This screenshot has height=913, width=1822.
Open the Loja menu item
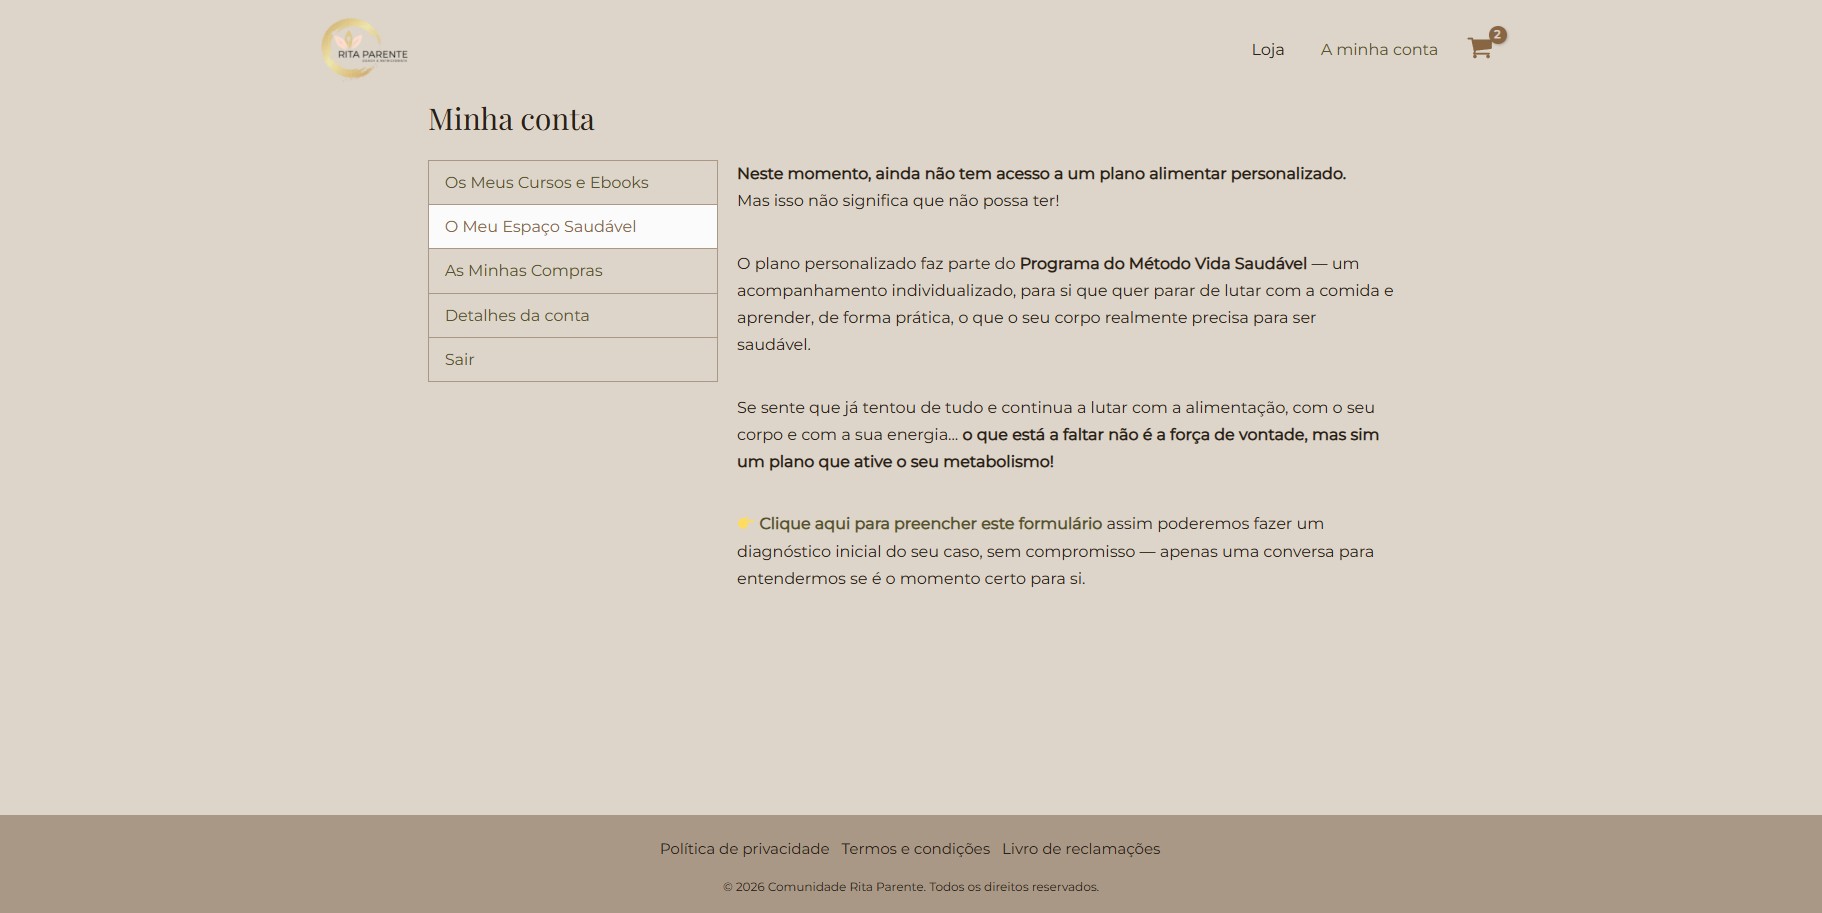(1267, 48)
